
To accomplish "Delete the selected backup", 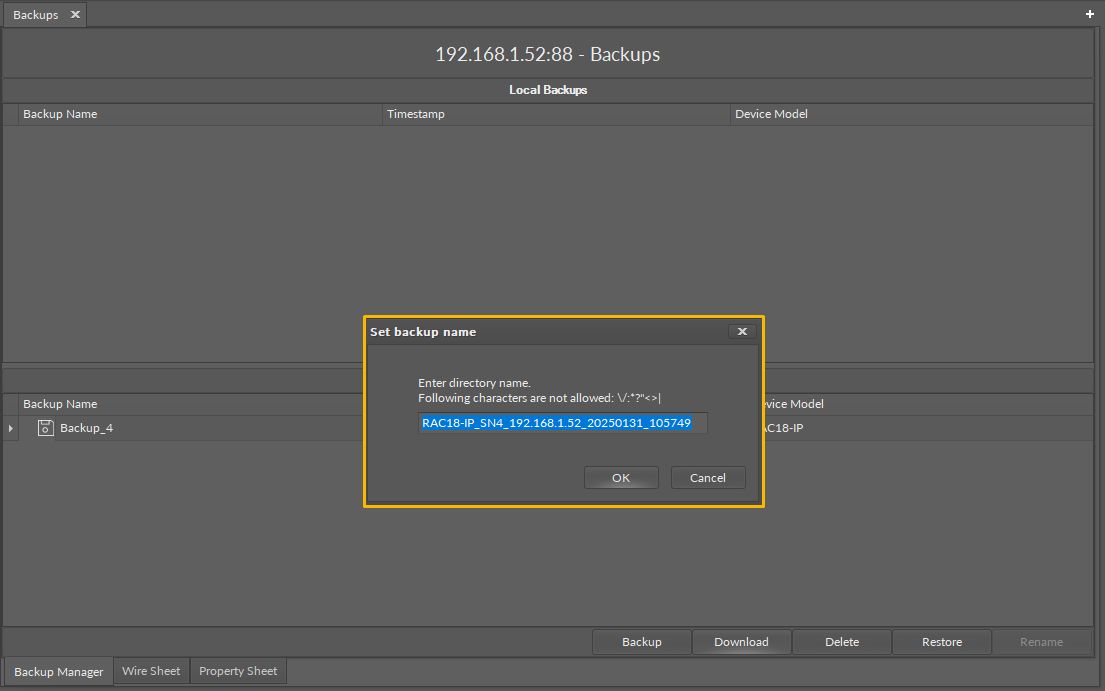I will (841, 642).
